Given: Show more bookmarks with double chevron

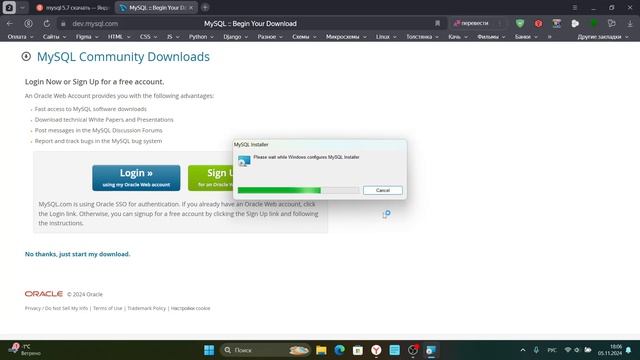Looking at the screenshot, I should pos(549,37).
